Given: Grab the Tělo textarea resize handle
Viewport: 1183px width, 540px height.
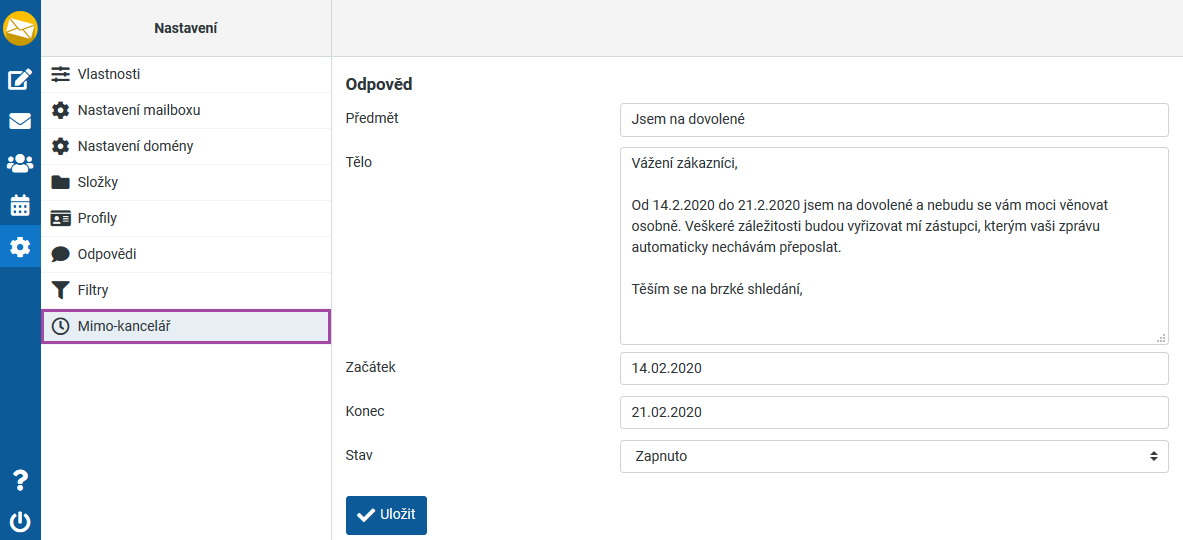Looking at the screenshot, I should pyautogui.click(x=1161, y=338).
